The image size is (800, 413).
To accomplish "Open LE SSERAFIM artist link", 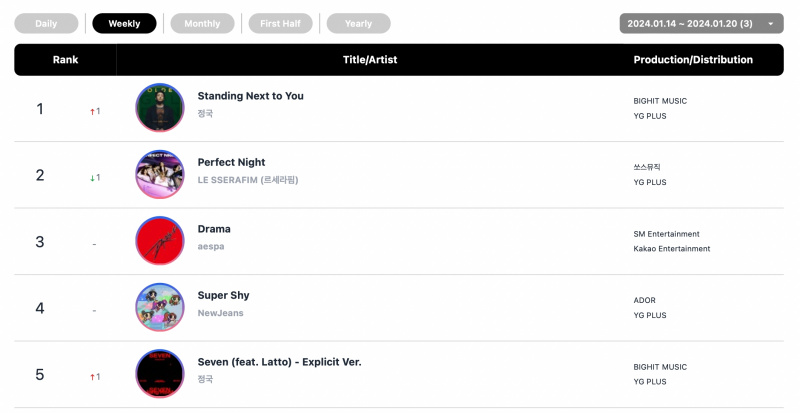I will [248, 180].
